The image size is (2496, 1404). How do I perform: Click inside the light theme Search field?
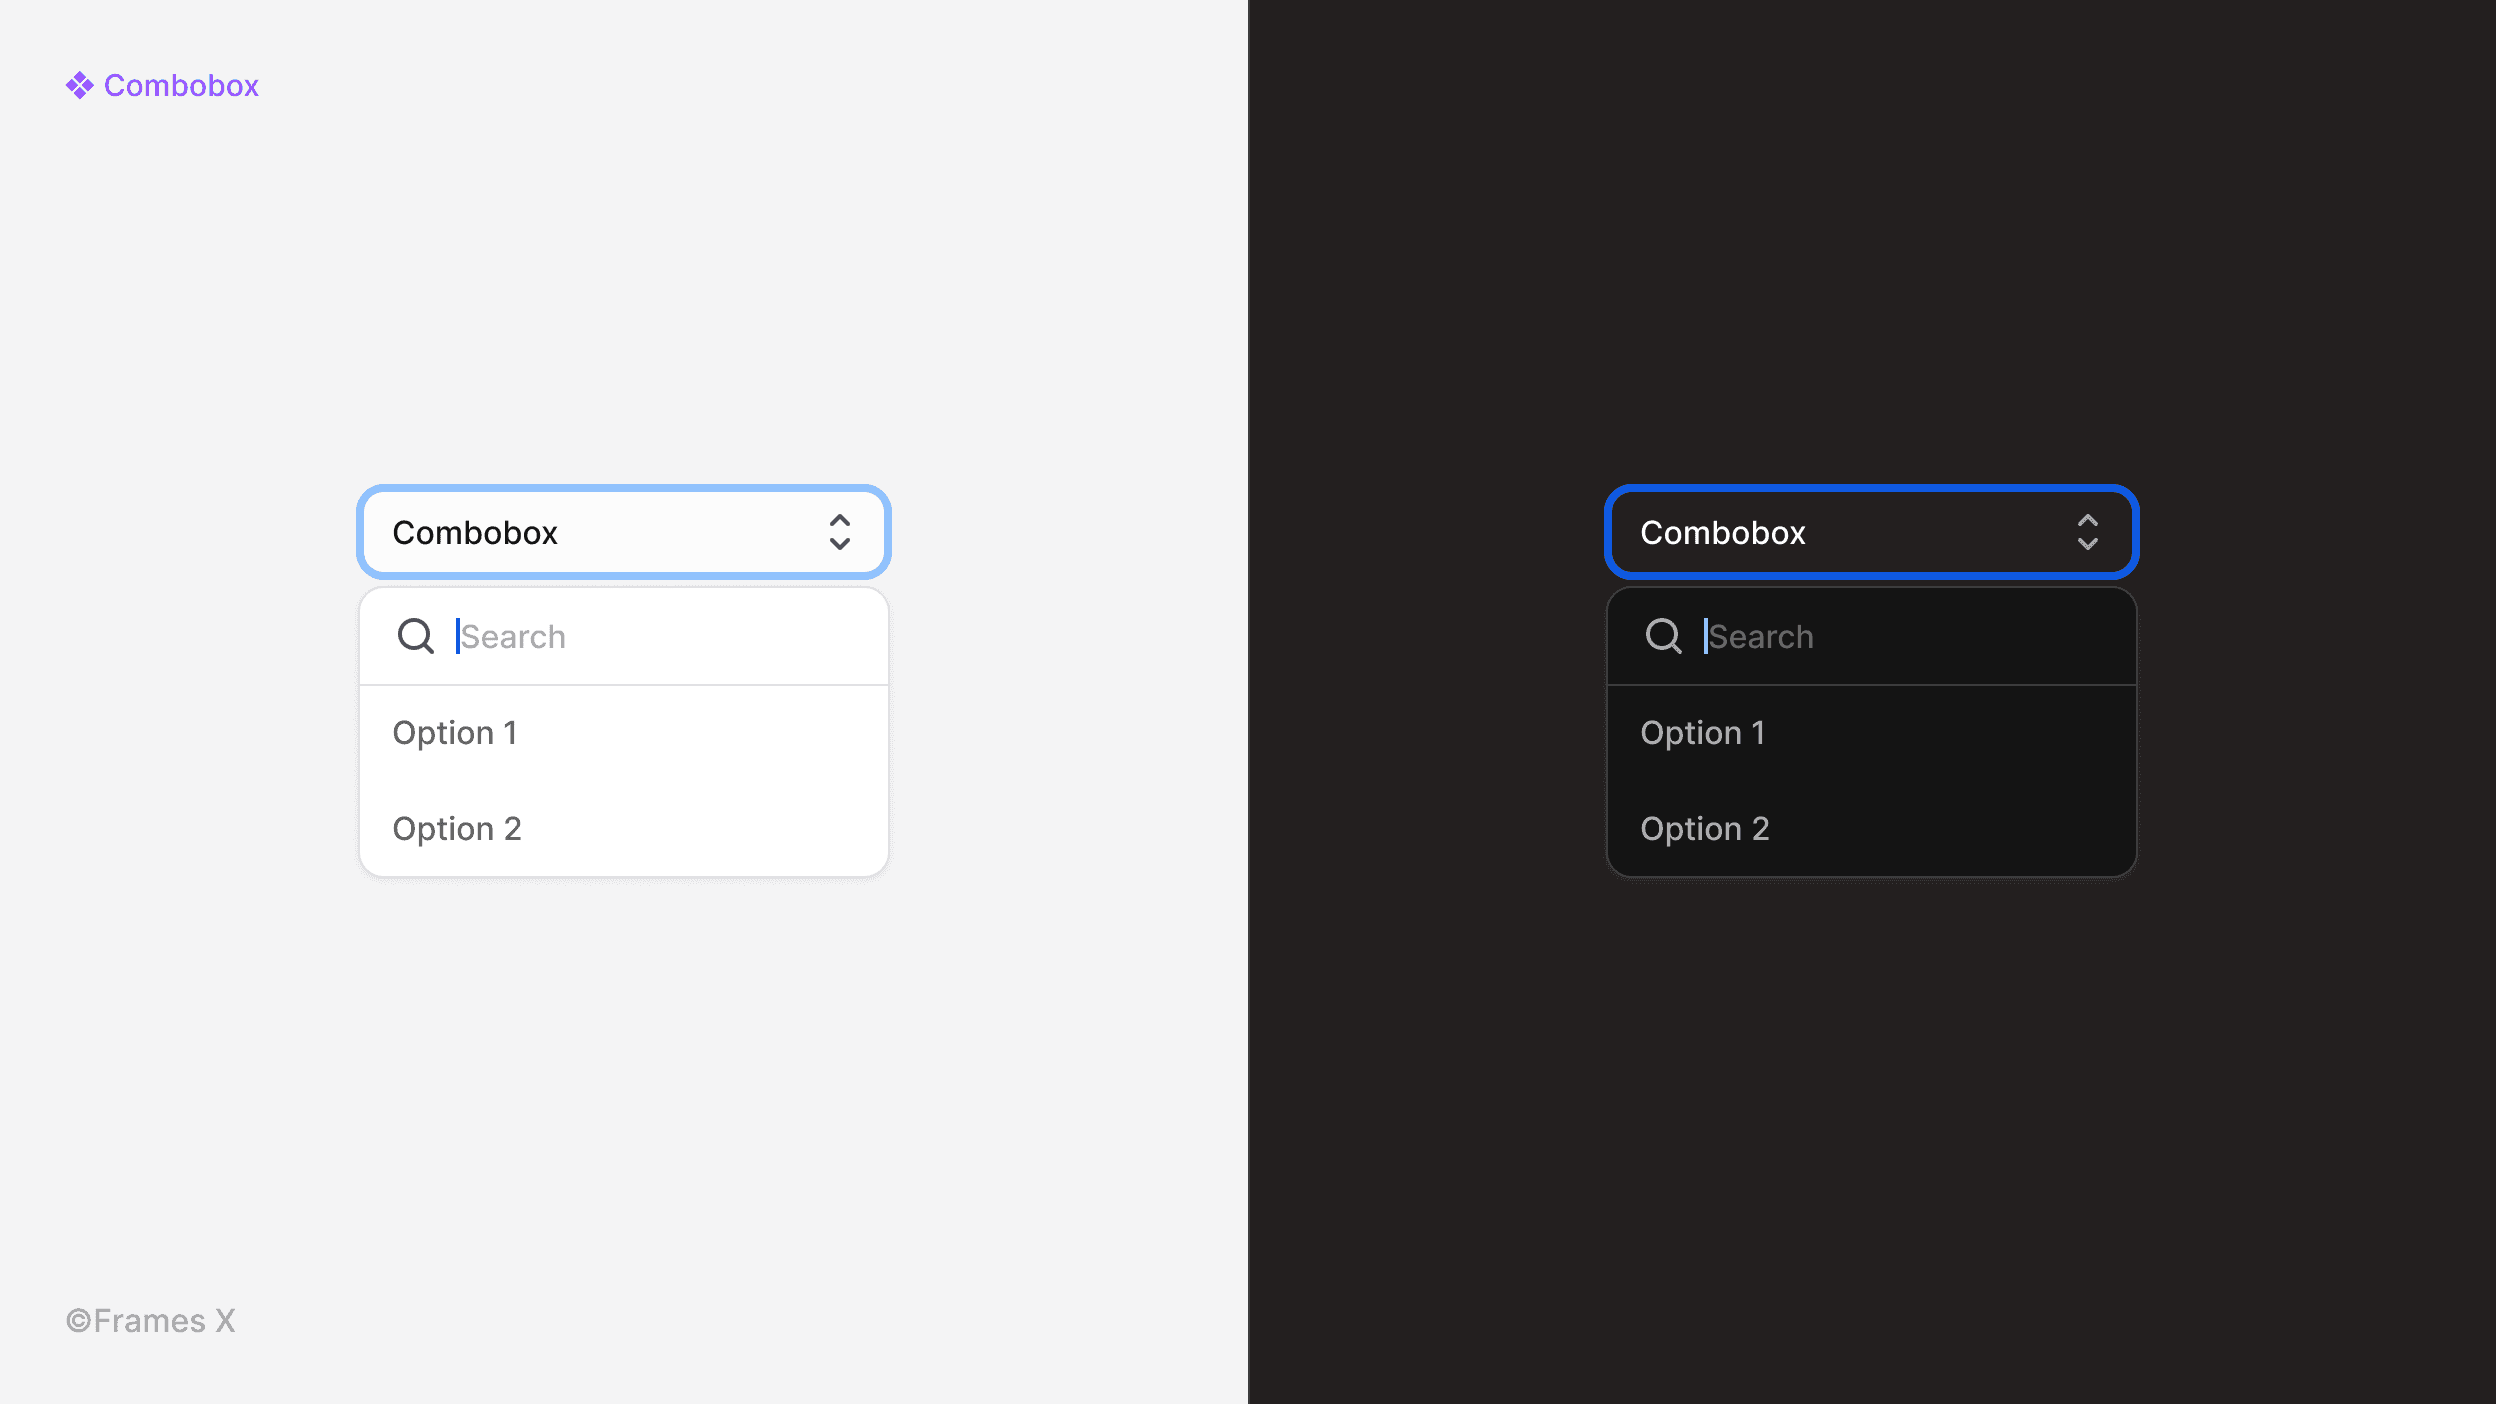pos(600,636)
